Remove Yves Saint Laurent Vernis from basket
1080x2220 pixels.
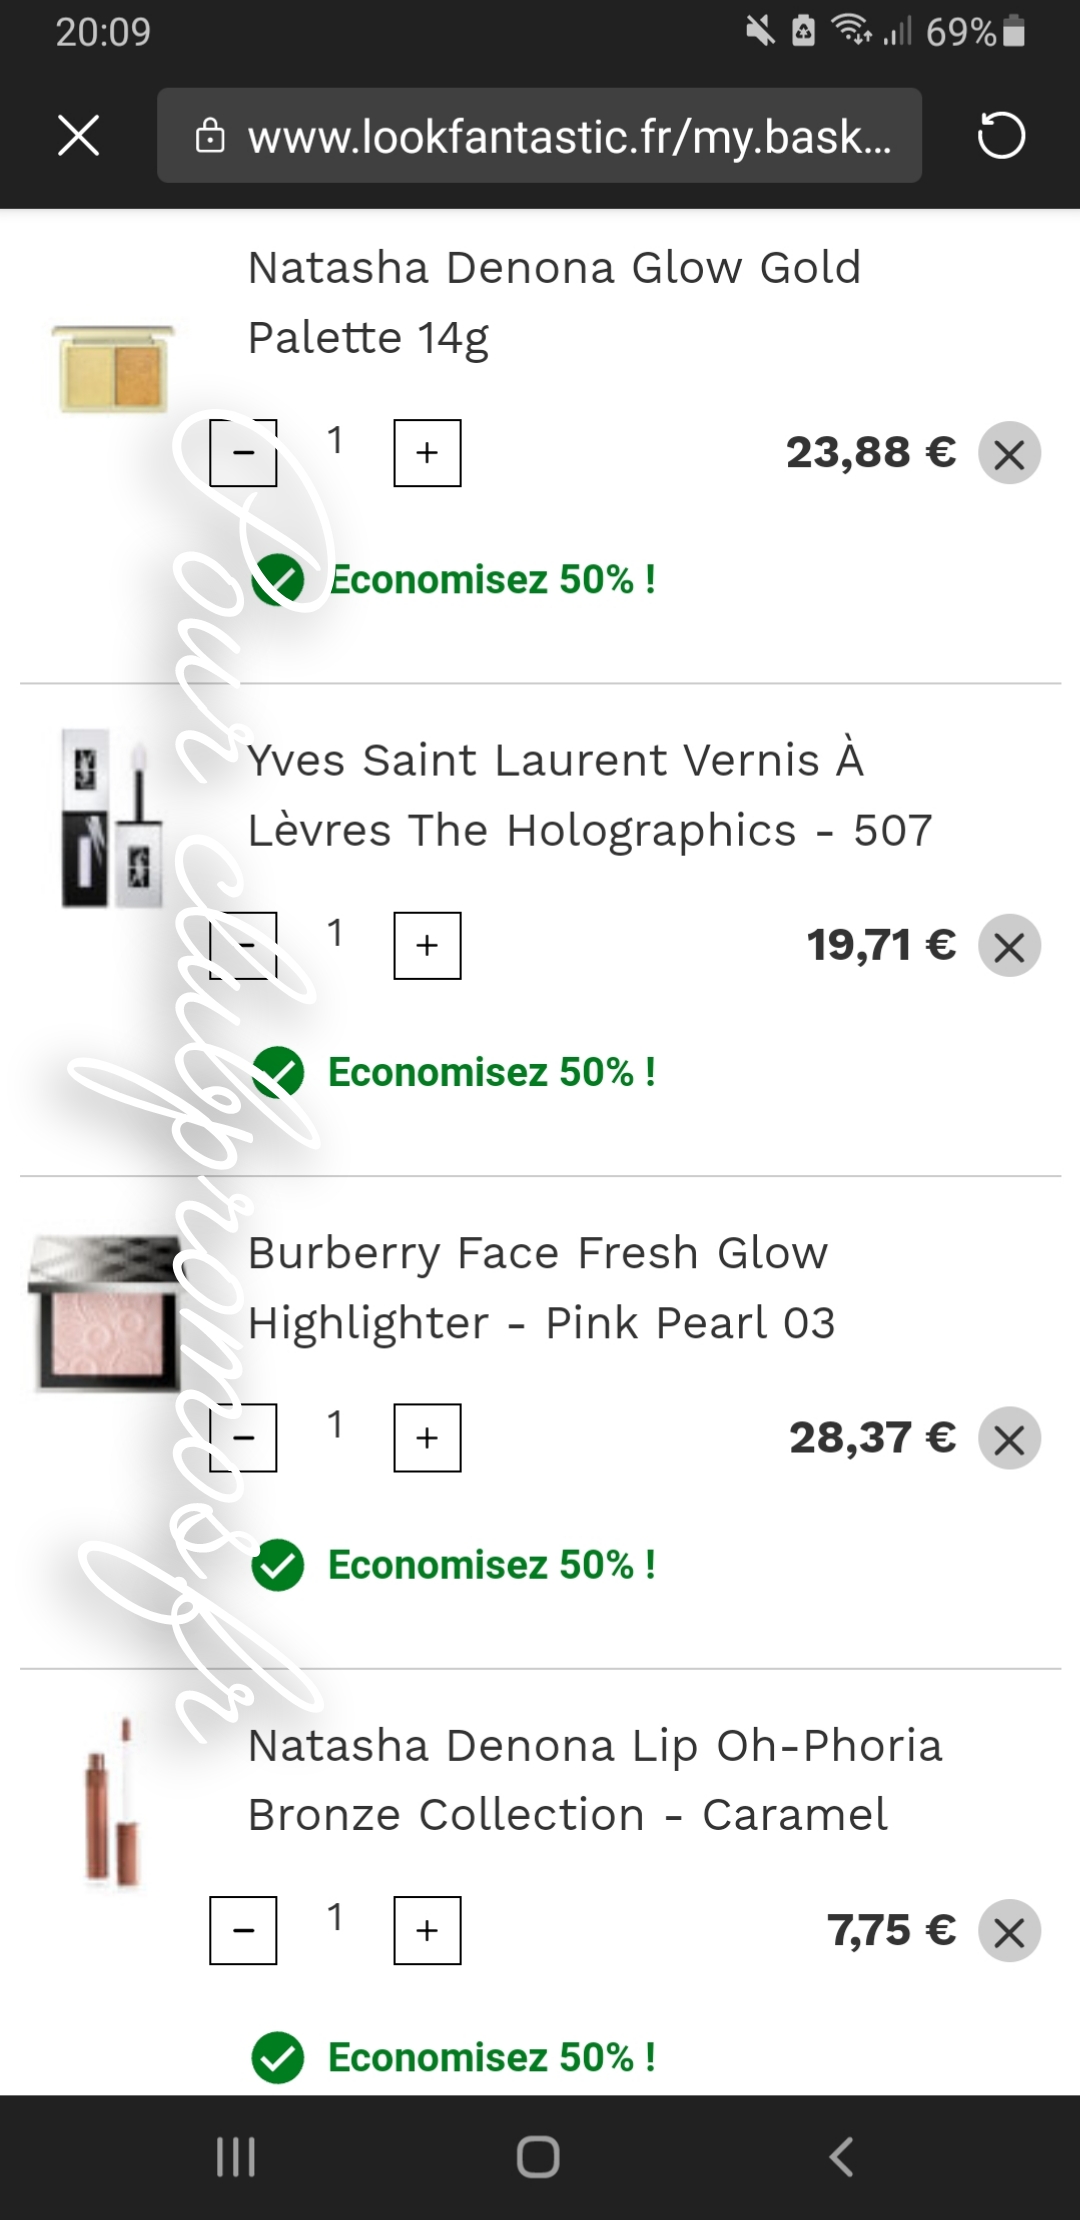pyautogui.click(x=1009, y=946)
